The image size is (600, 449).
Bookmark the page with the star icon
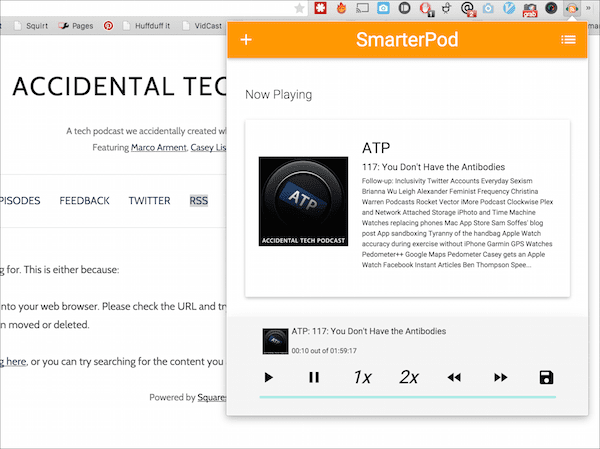tap(300, 8)
